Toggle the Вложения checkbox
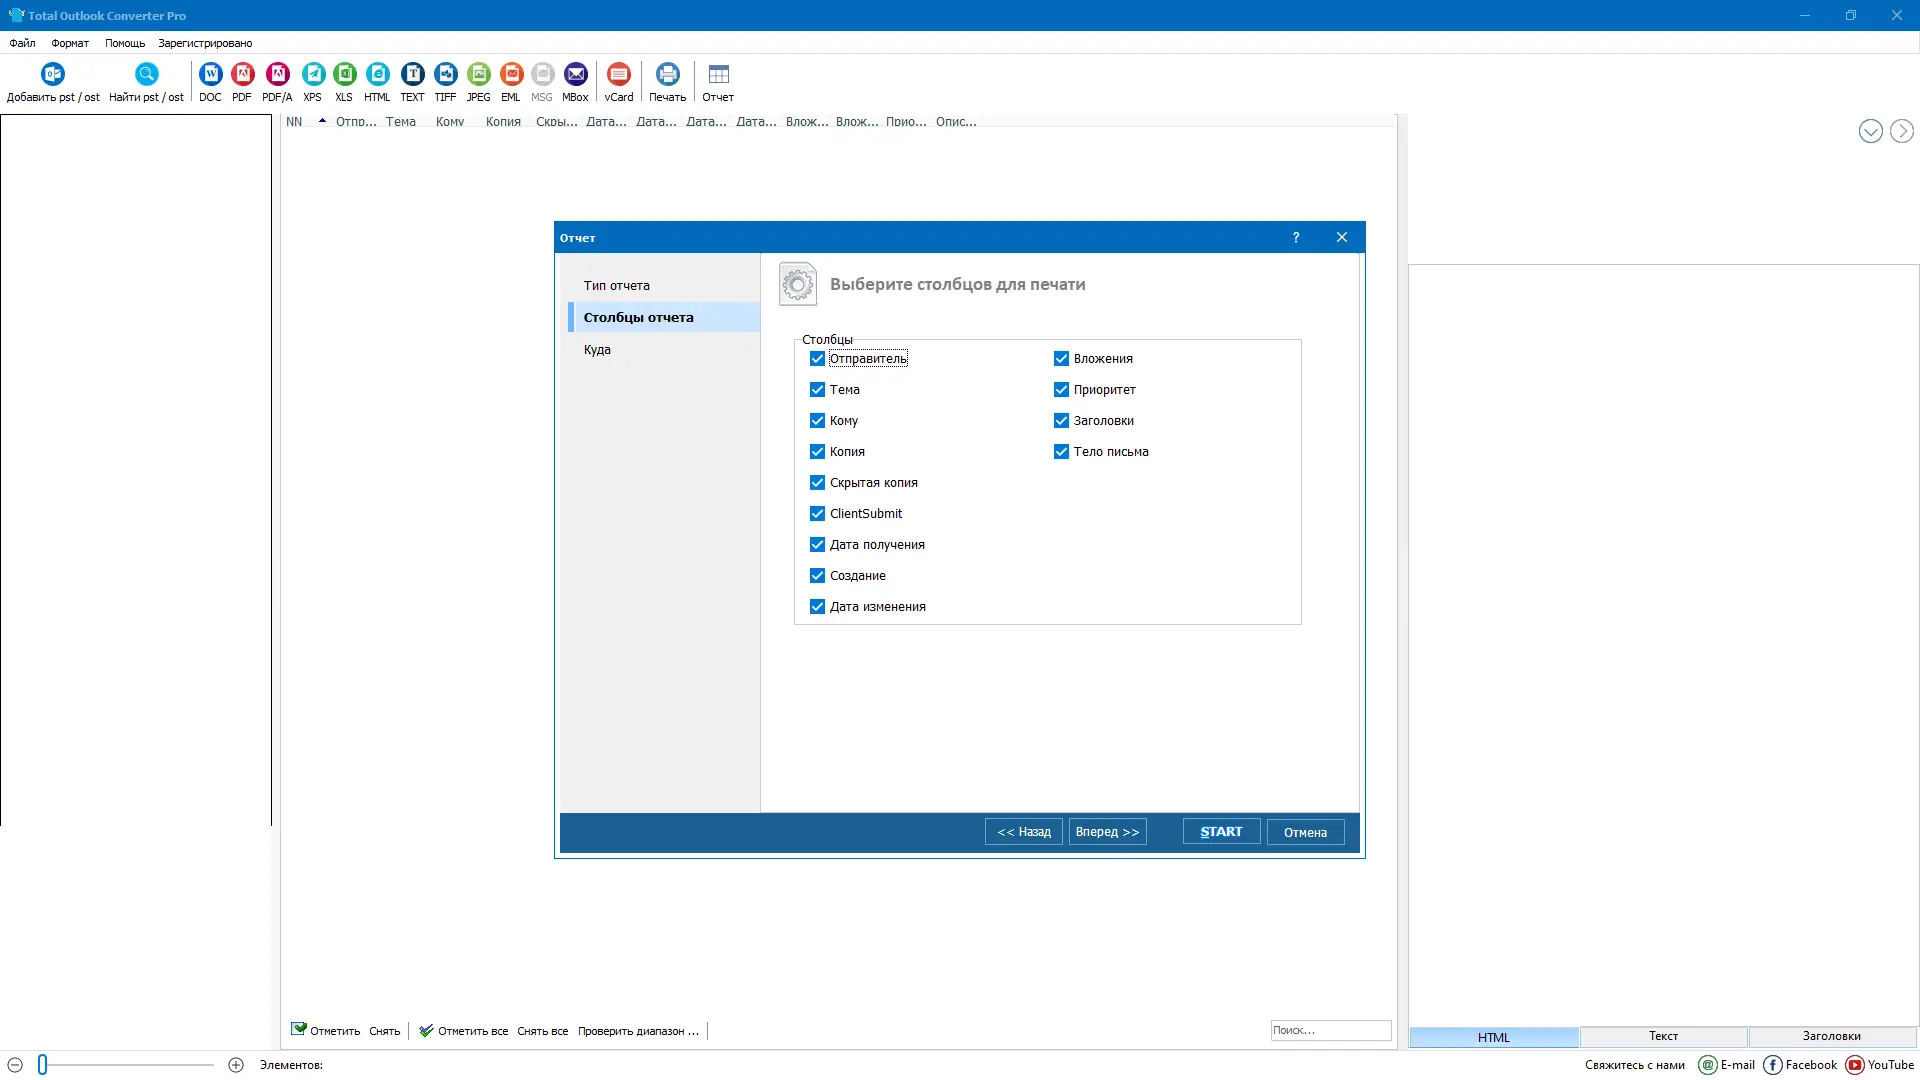 (x=1061, y=359)
